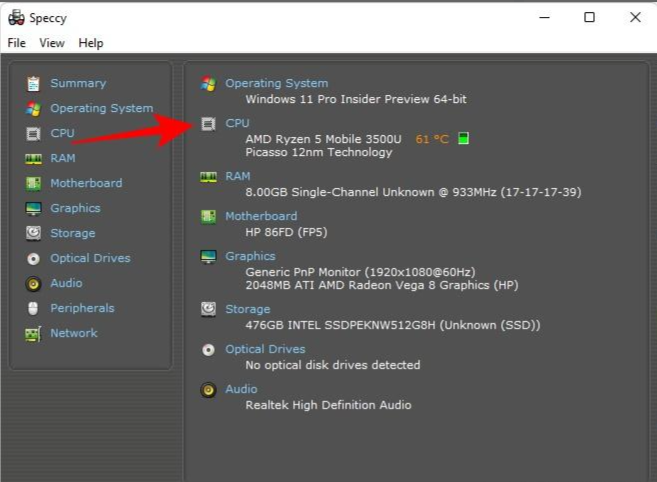
Task: Click the Audio speaker icon in sidebar
Action: (33, 283)
